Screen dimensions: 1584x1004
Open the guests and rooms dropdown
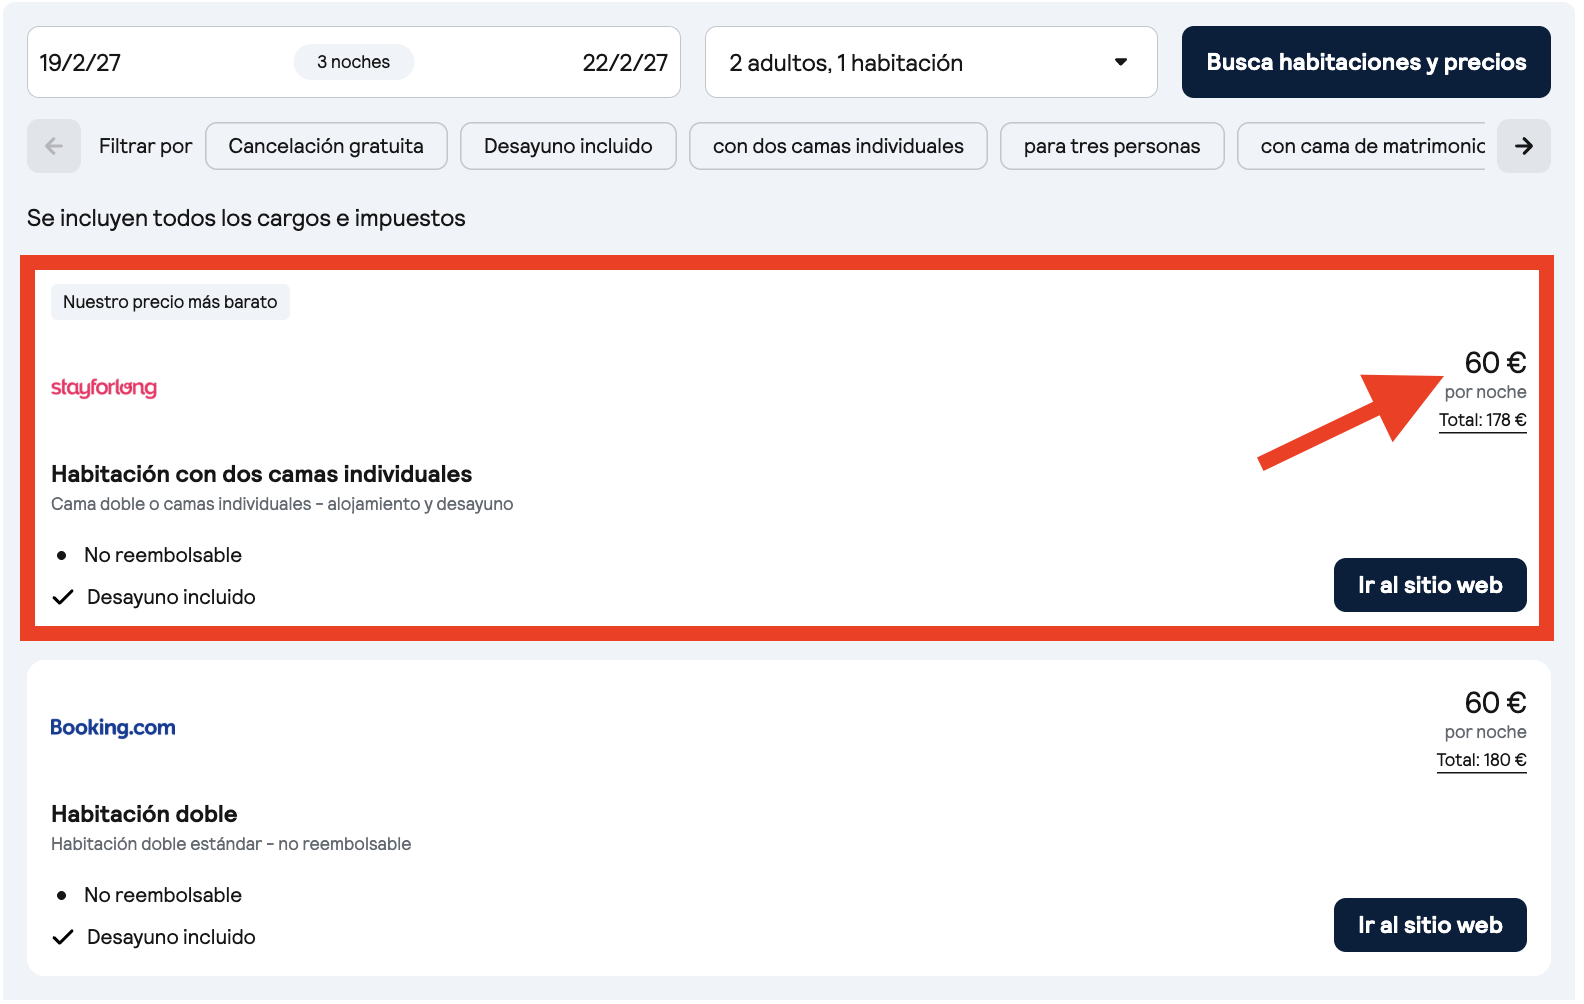931,62
